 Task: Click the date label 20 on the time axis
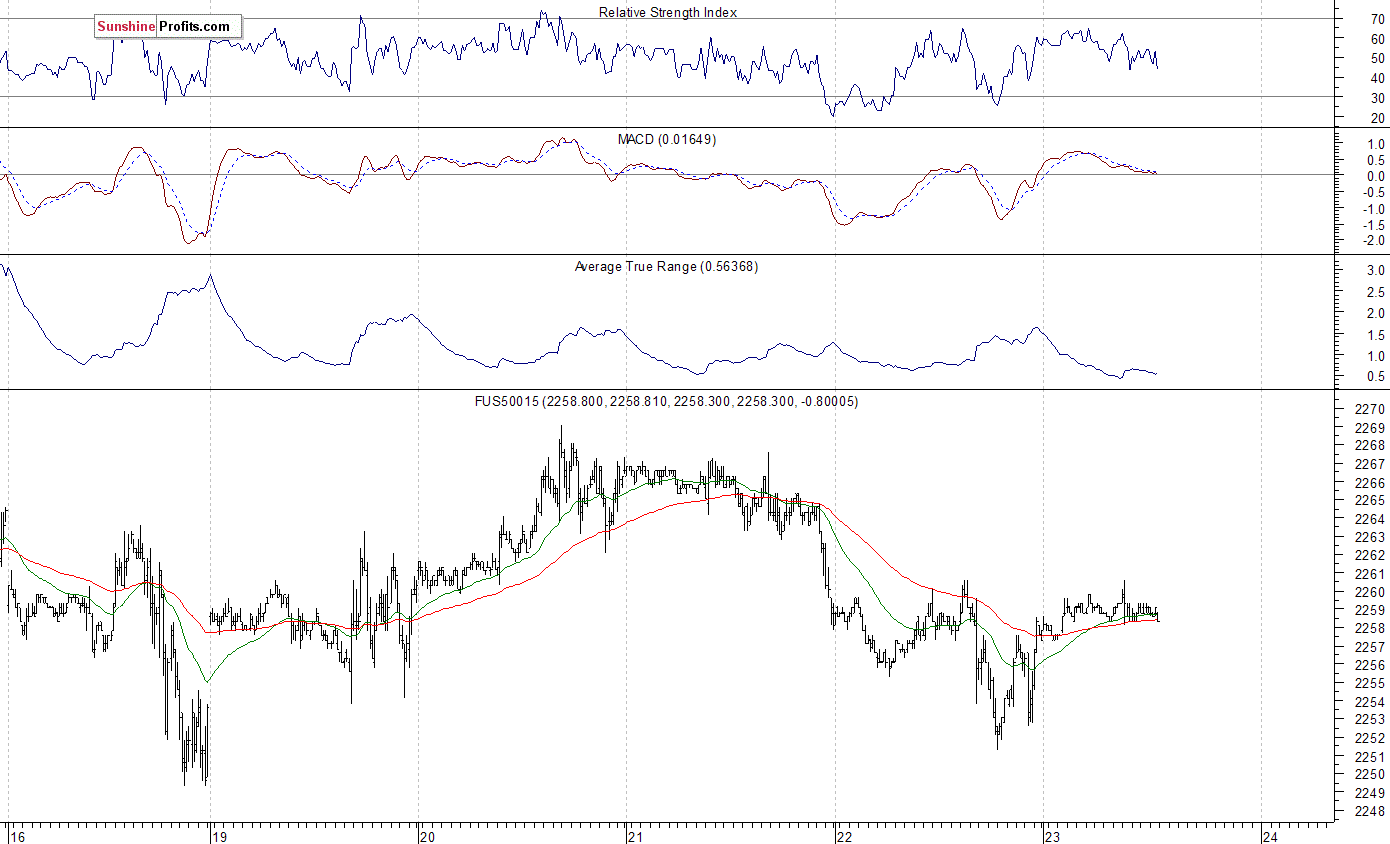pyautogui.click(x=428, y=836)
